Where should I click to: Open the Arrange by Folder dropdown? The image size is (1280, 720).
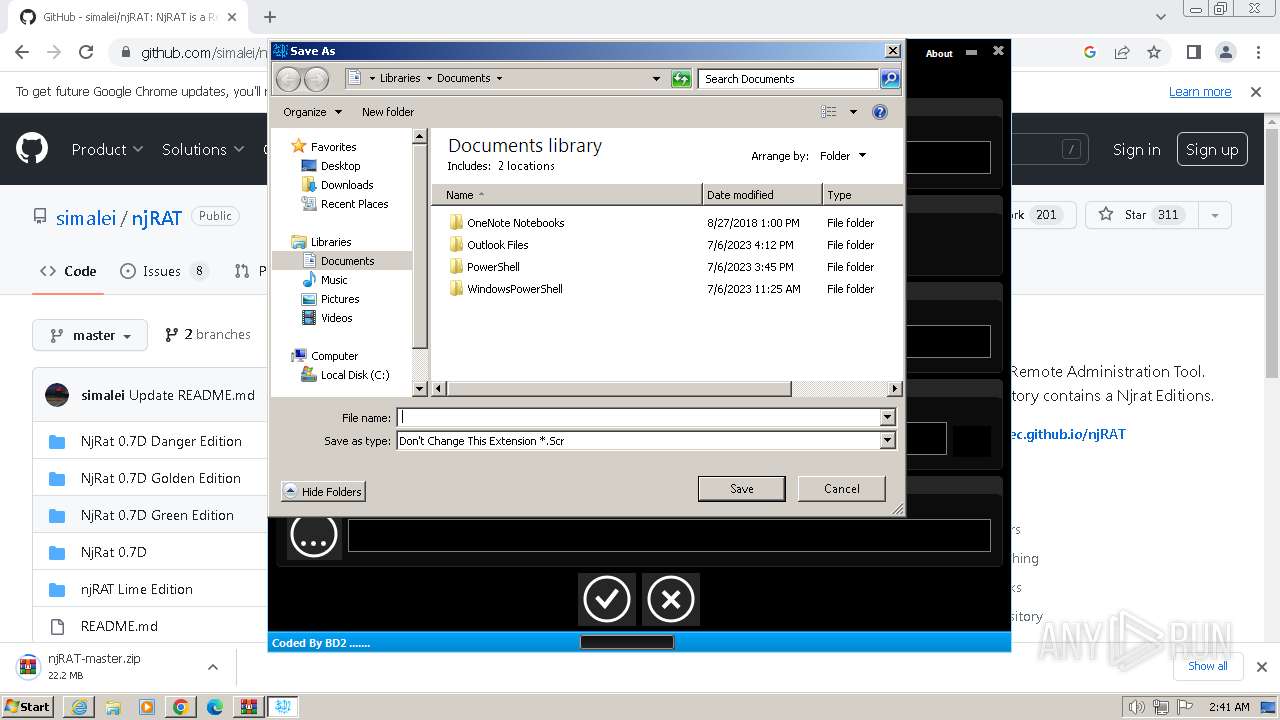tap(843, 156)
